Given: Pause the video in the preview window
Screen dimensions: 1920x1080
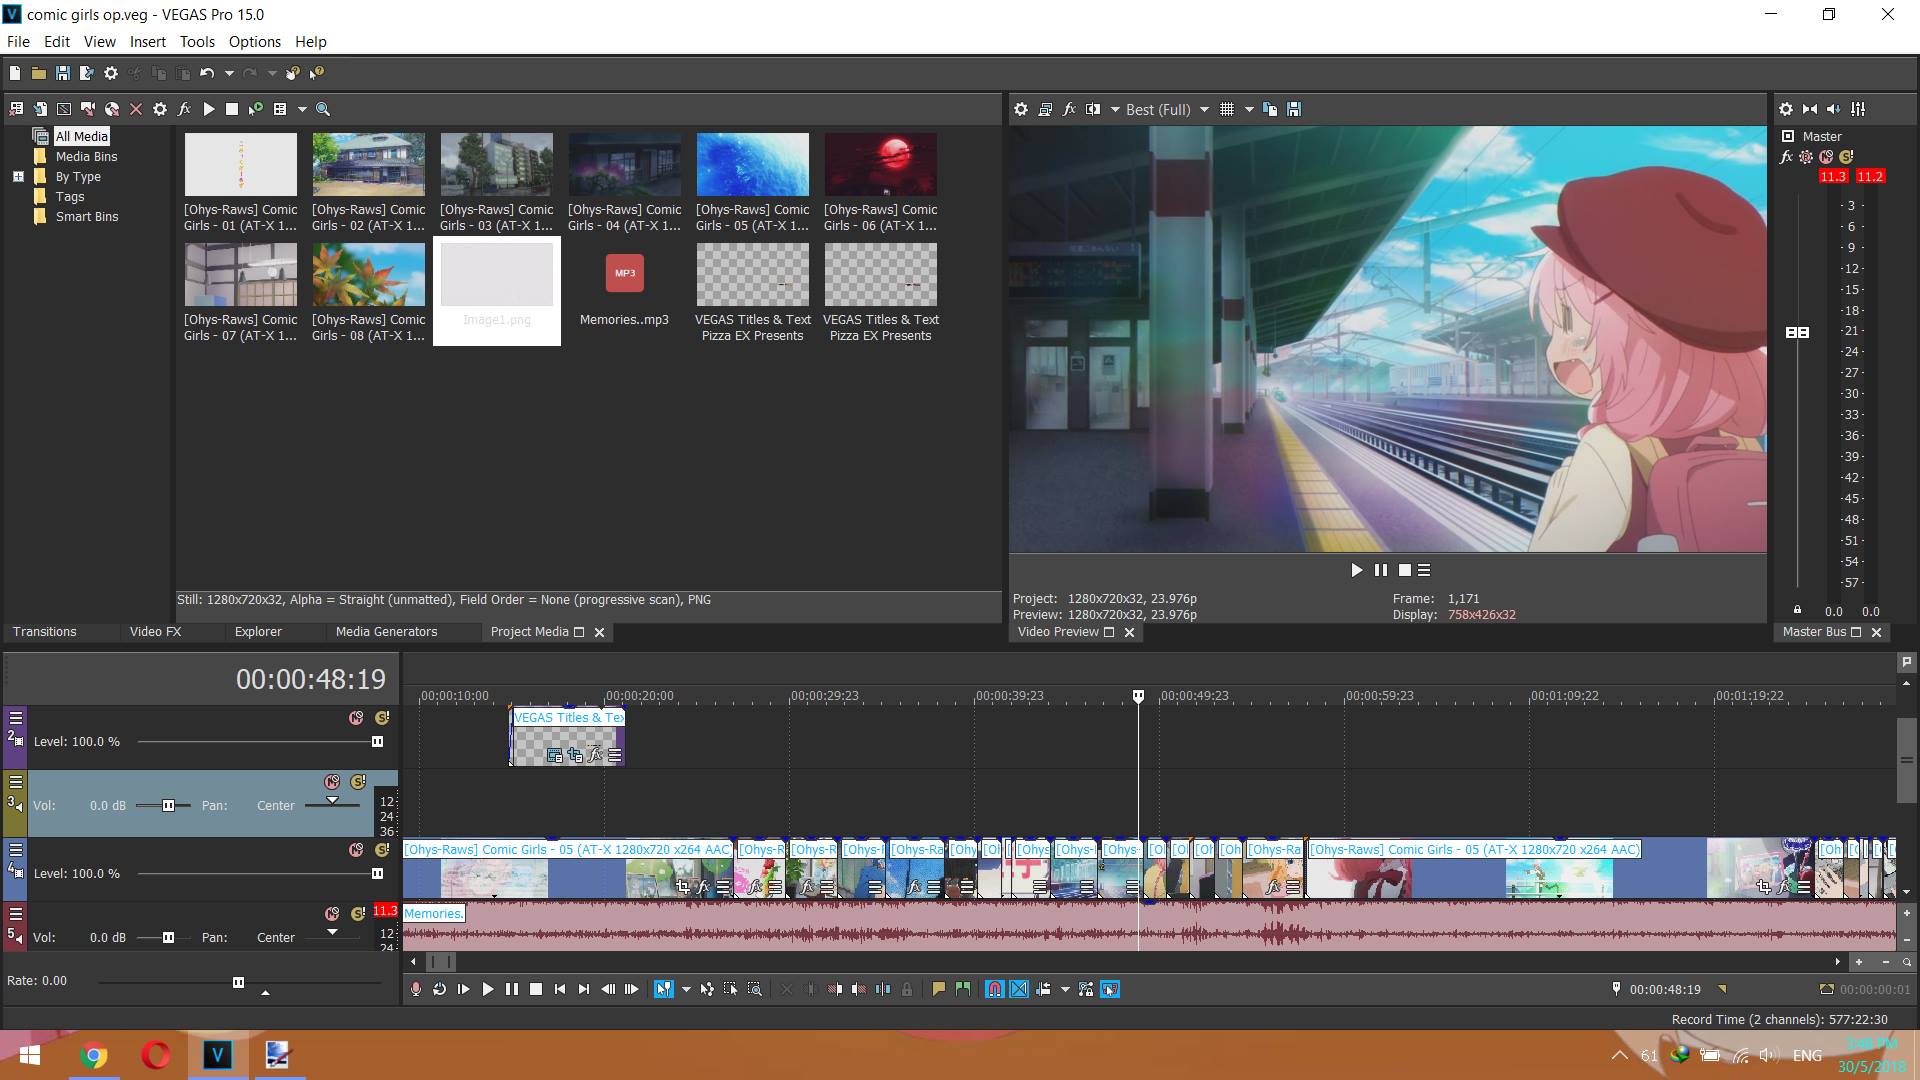Looking at the screenshot, I should [1380, 570].
